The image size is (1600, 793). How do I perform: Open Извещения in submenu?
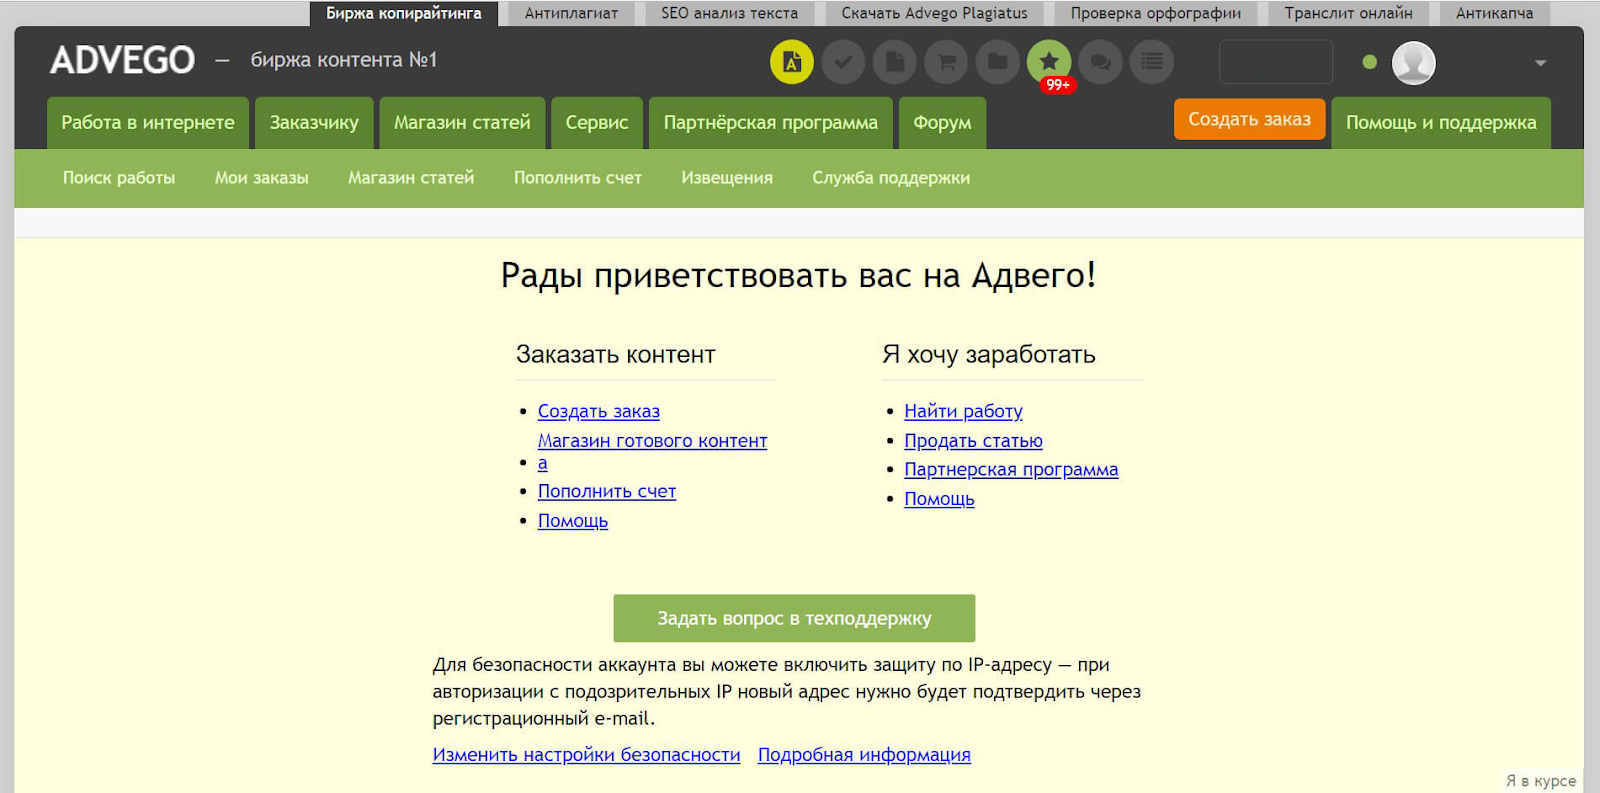[x=727, y=178]
